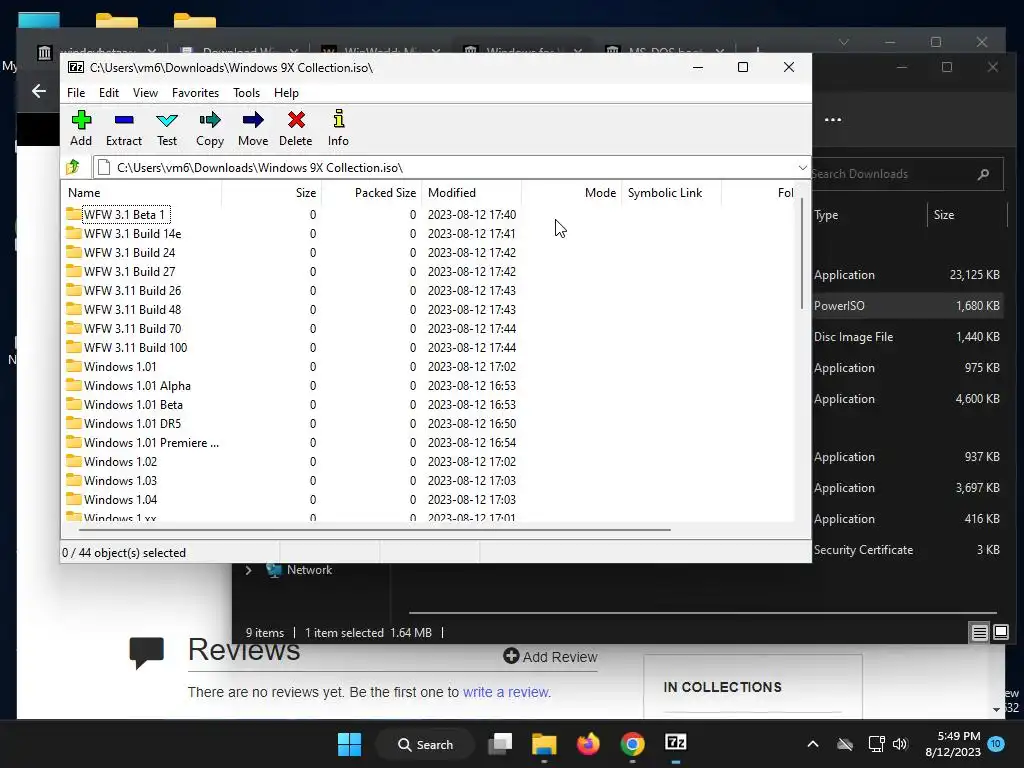Open Chrome from the taskbar
This screenshot has width=1024, height=768.
632,744
